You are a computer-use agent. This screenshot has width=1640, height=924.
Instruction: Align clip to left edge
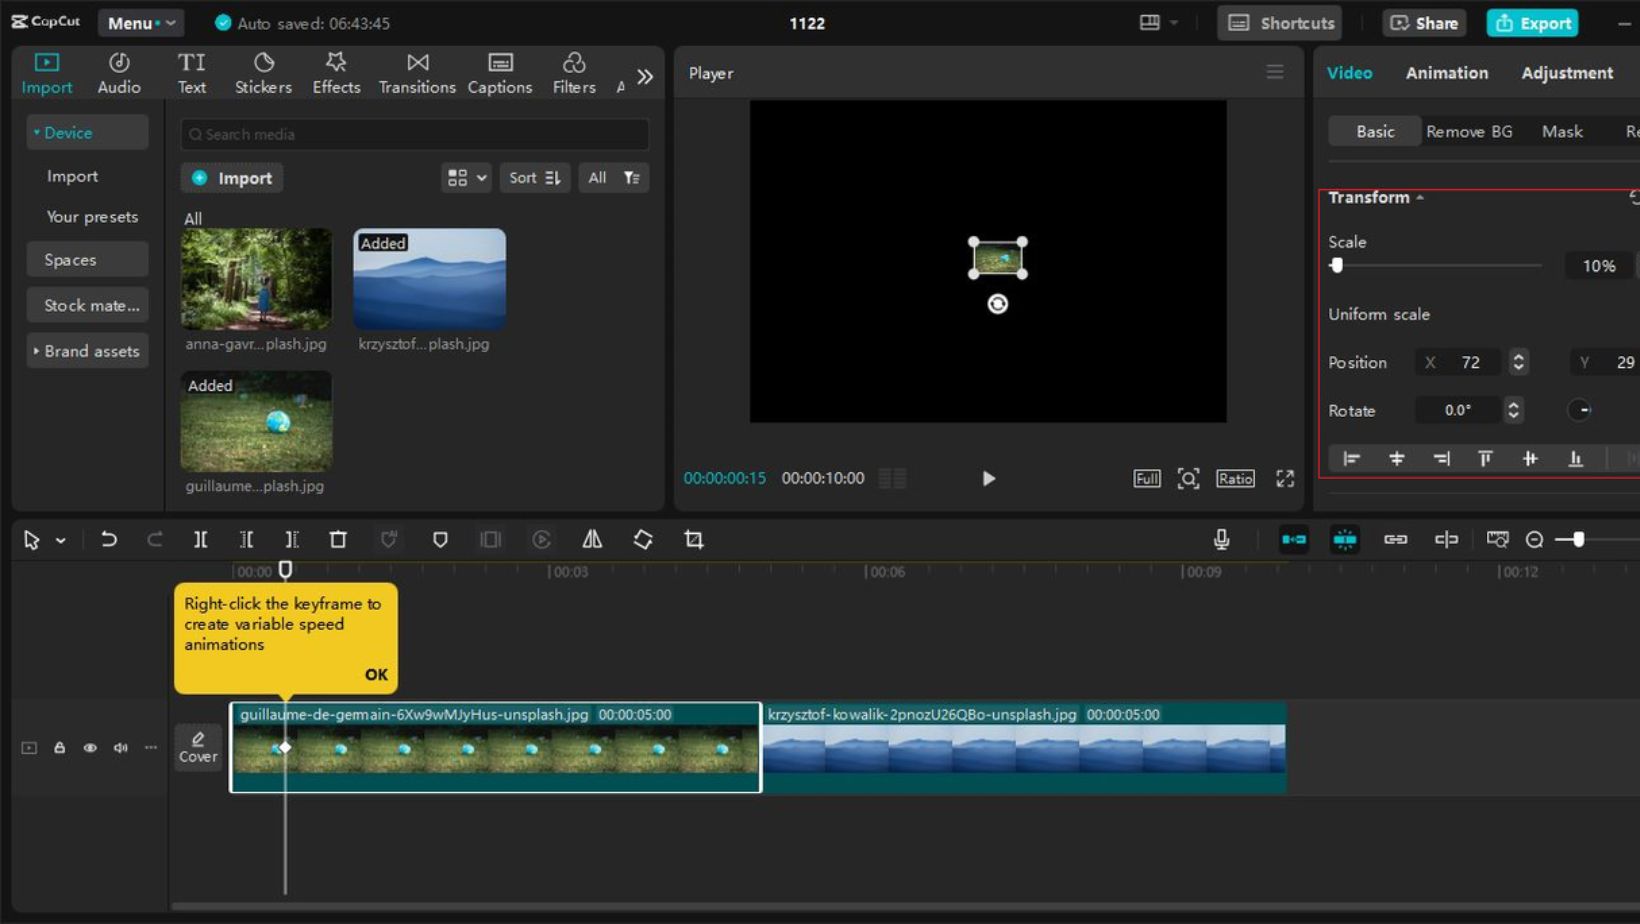coord(1351,458)
